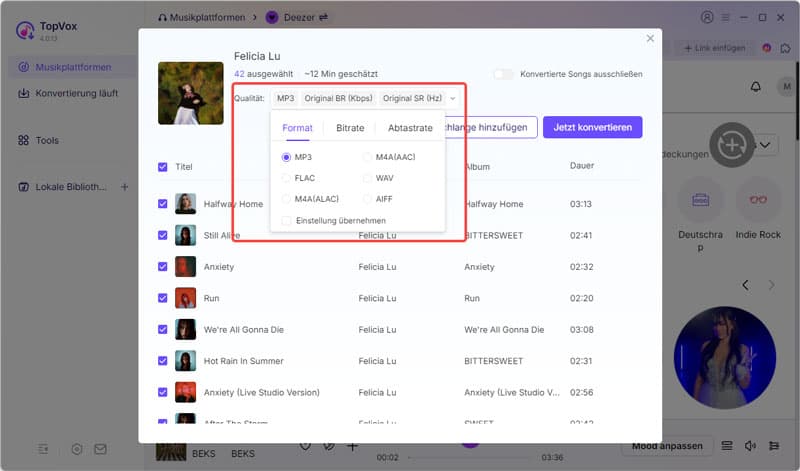Click the artist portrait in main window
The width and height of the screenshot is (800, 471).
coord(724,357)
